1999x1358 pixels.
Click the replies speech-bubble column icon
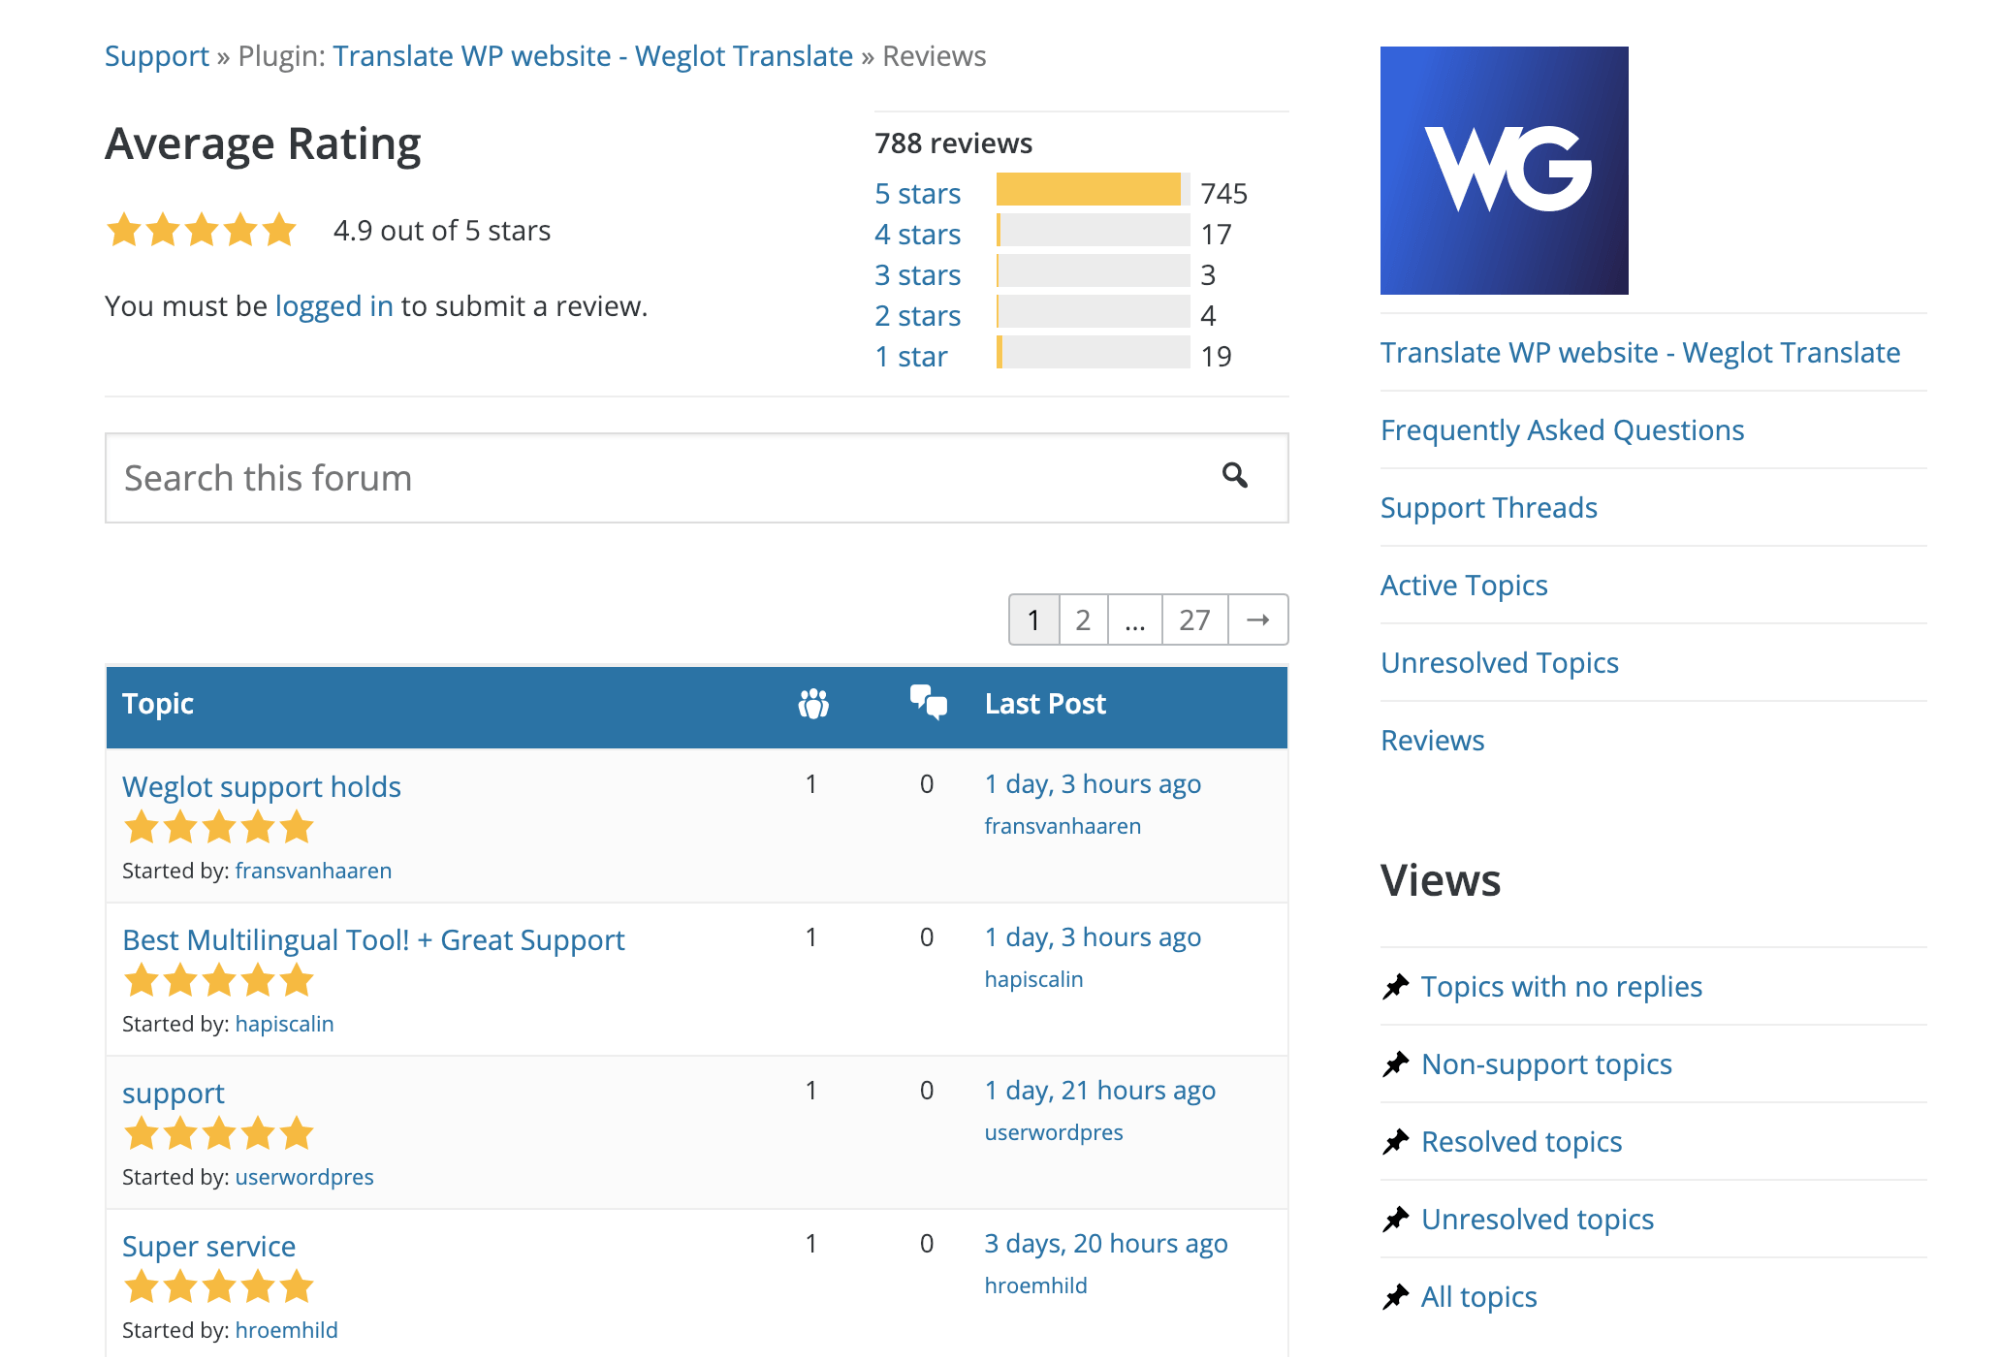[x=928, y=702]
